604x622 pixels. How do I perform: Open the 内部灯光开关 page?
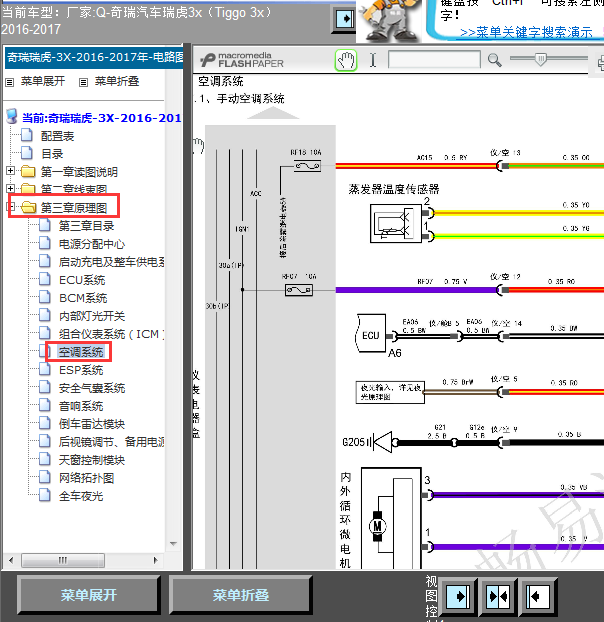(92, 316)
